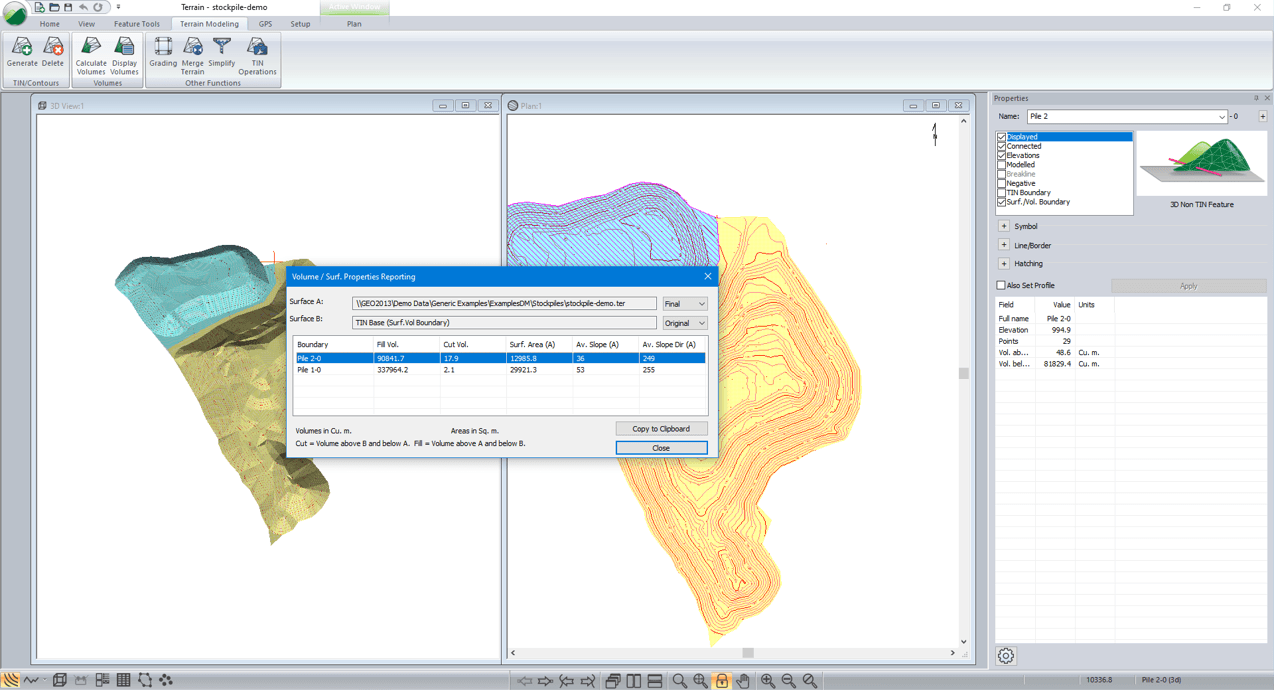Viewport: 1274px width, 690px height.
Task: Switch to the Terrain Modeling tab
Action: 209,23
